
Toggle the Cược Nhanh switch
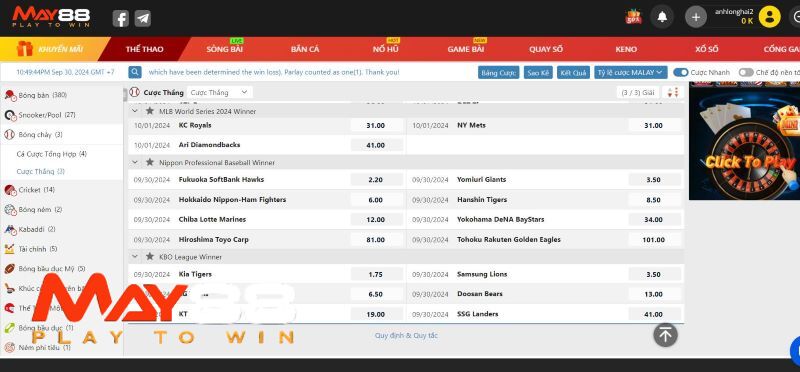[x=681, y=72]
